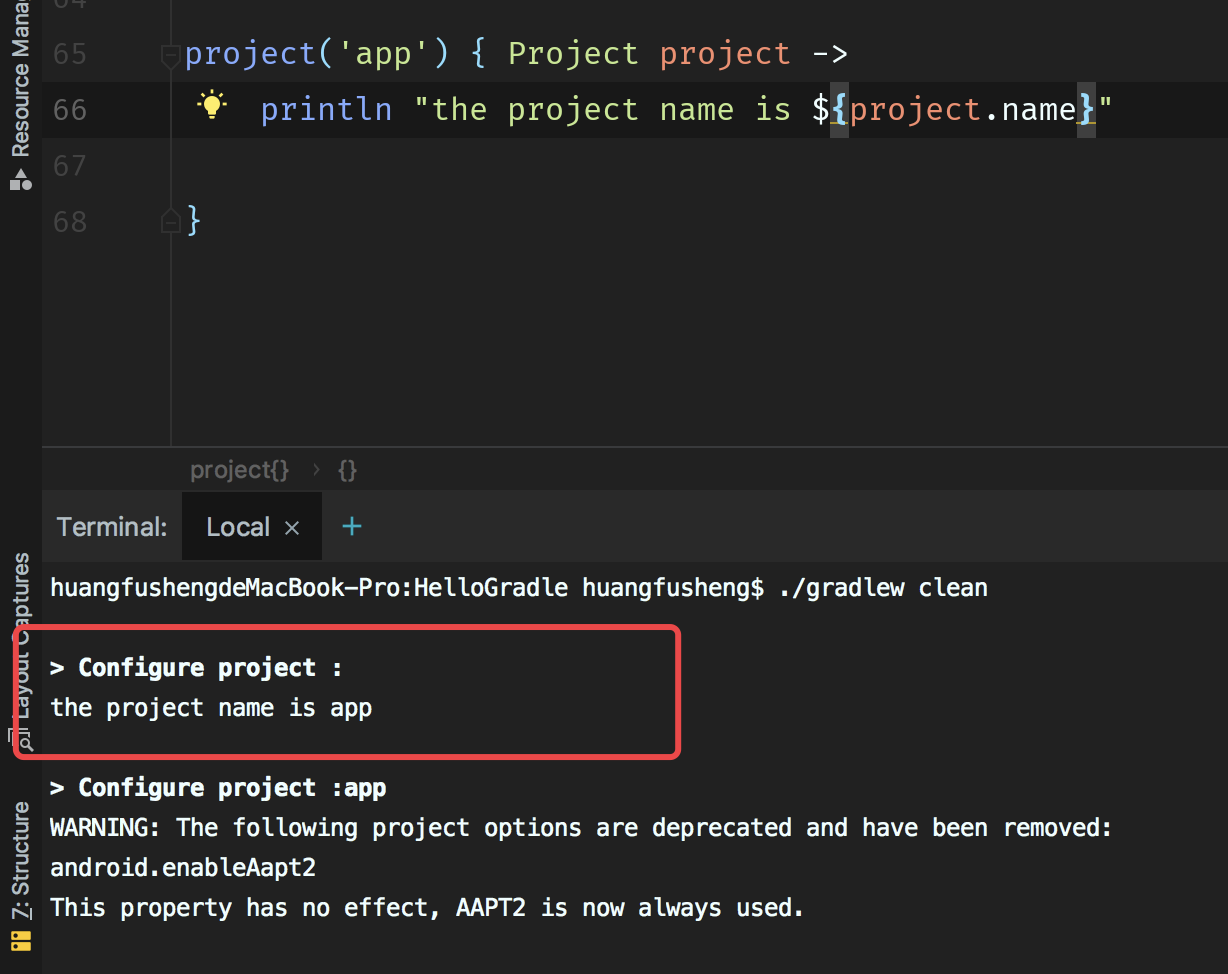This screenshot has height=974, width=1228.
Task: Click the Resource Manager shapes icon
Action: 20,181
